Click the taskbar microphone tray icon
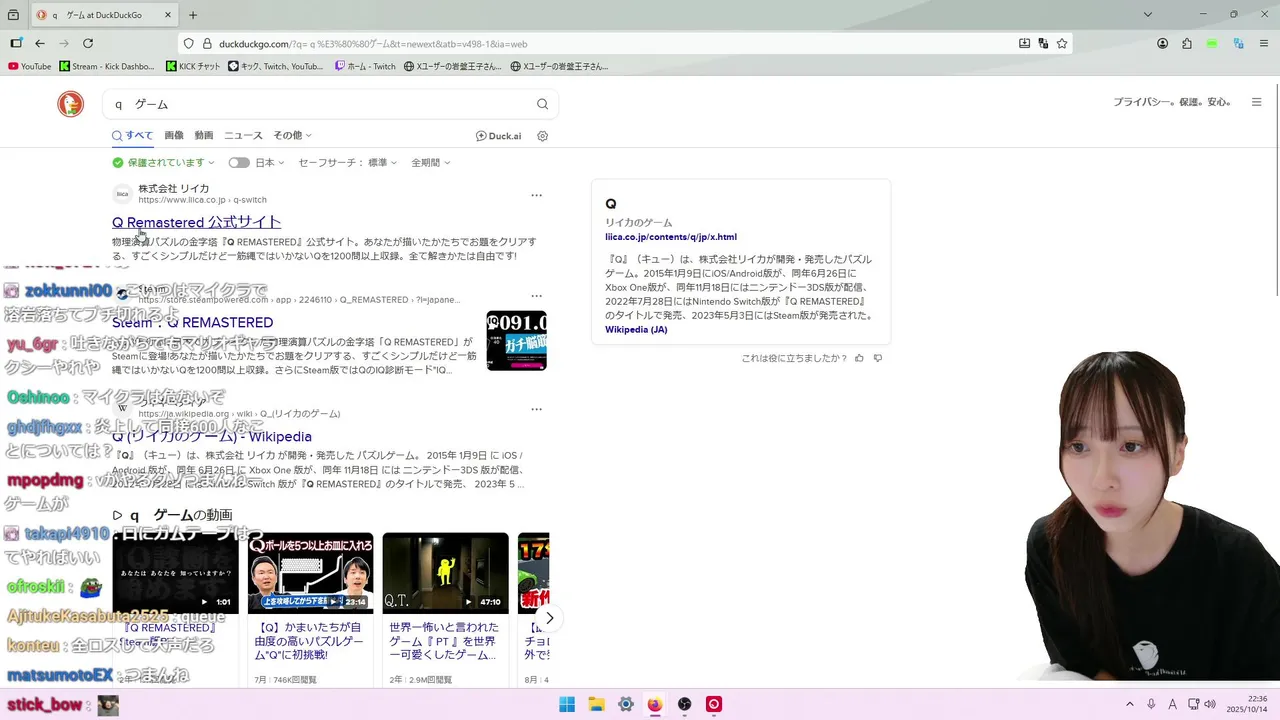 point(1151,704)
